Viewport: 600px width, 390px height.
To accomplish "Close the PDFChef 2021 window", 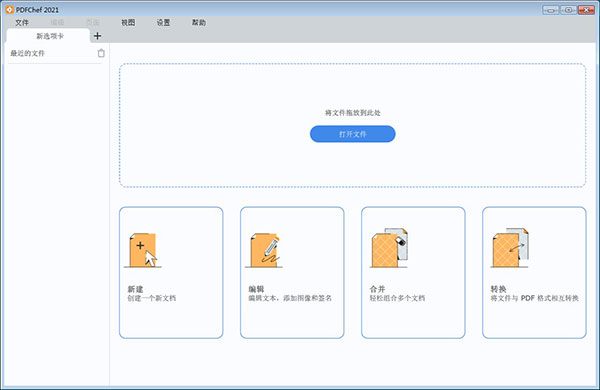I will point(586,10).
